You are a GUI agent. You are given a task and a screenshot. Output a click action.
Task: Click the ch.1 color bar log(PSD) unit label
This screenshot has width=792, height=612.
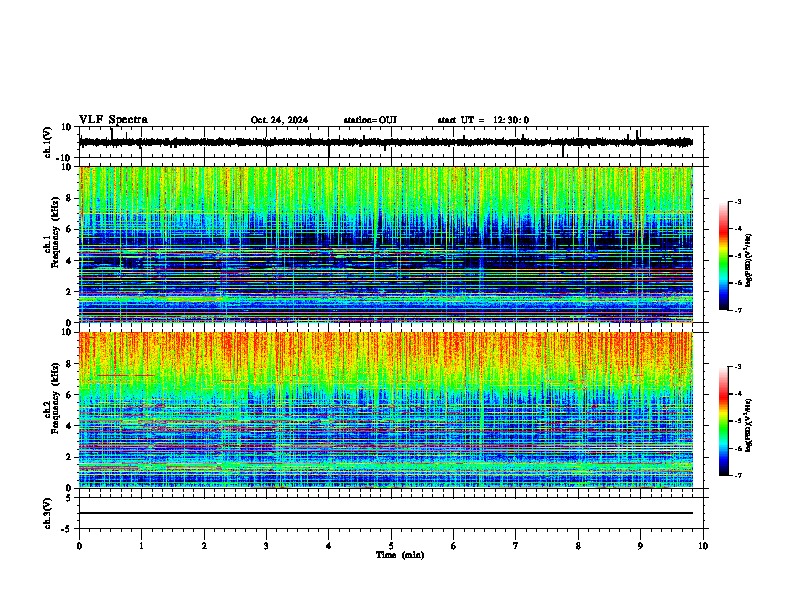tap(749, 260)
